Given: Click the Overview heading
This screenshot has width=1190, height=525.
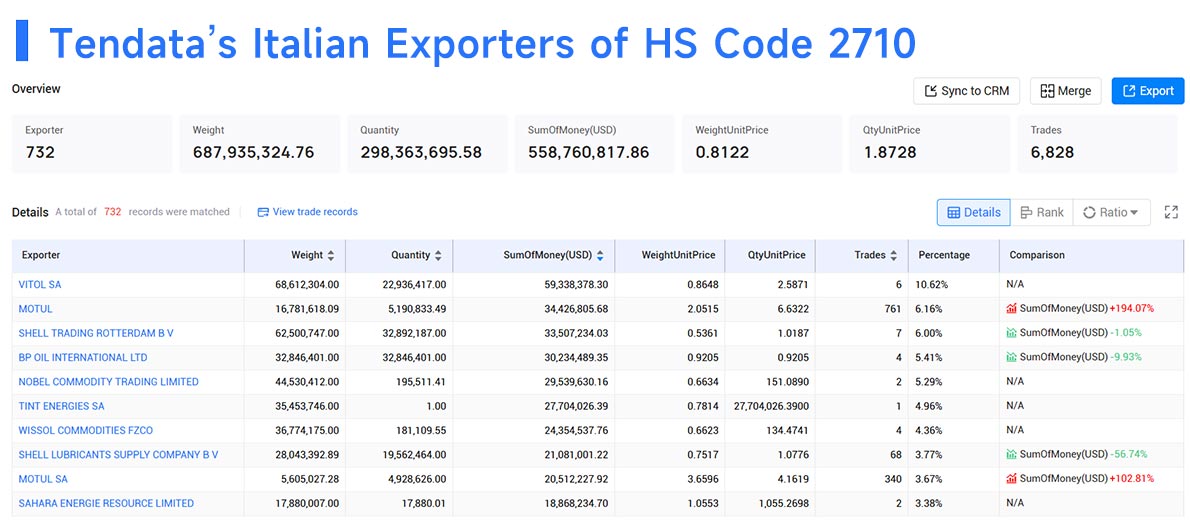Looking at the screenshot, I should tap(36, 89).
